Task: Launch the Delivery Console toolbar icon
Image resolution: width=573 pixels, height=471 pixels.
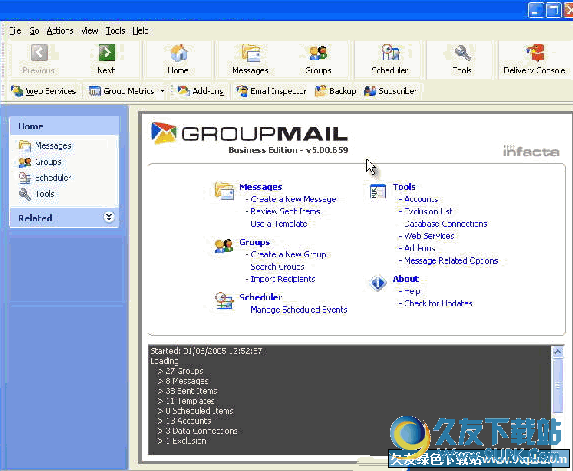Action: click(535, 53)
